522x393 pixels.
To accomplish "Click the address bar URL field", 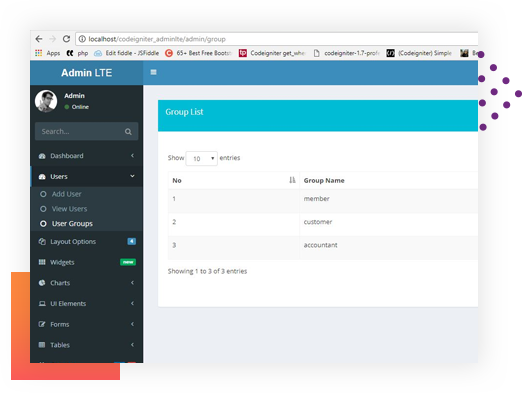I will [277, 39].
